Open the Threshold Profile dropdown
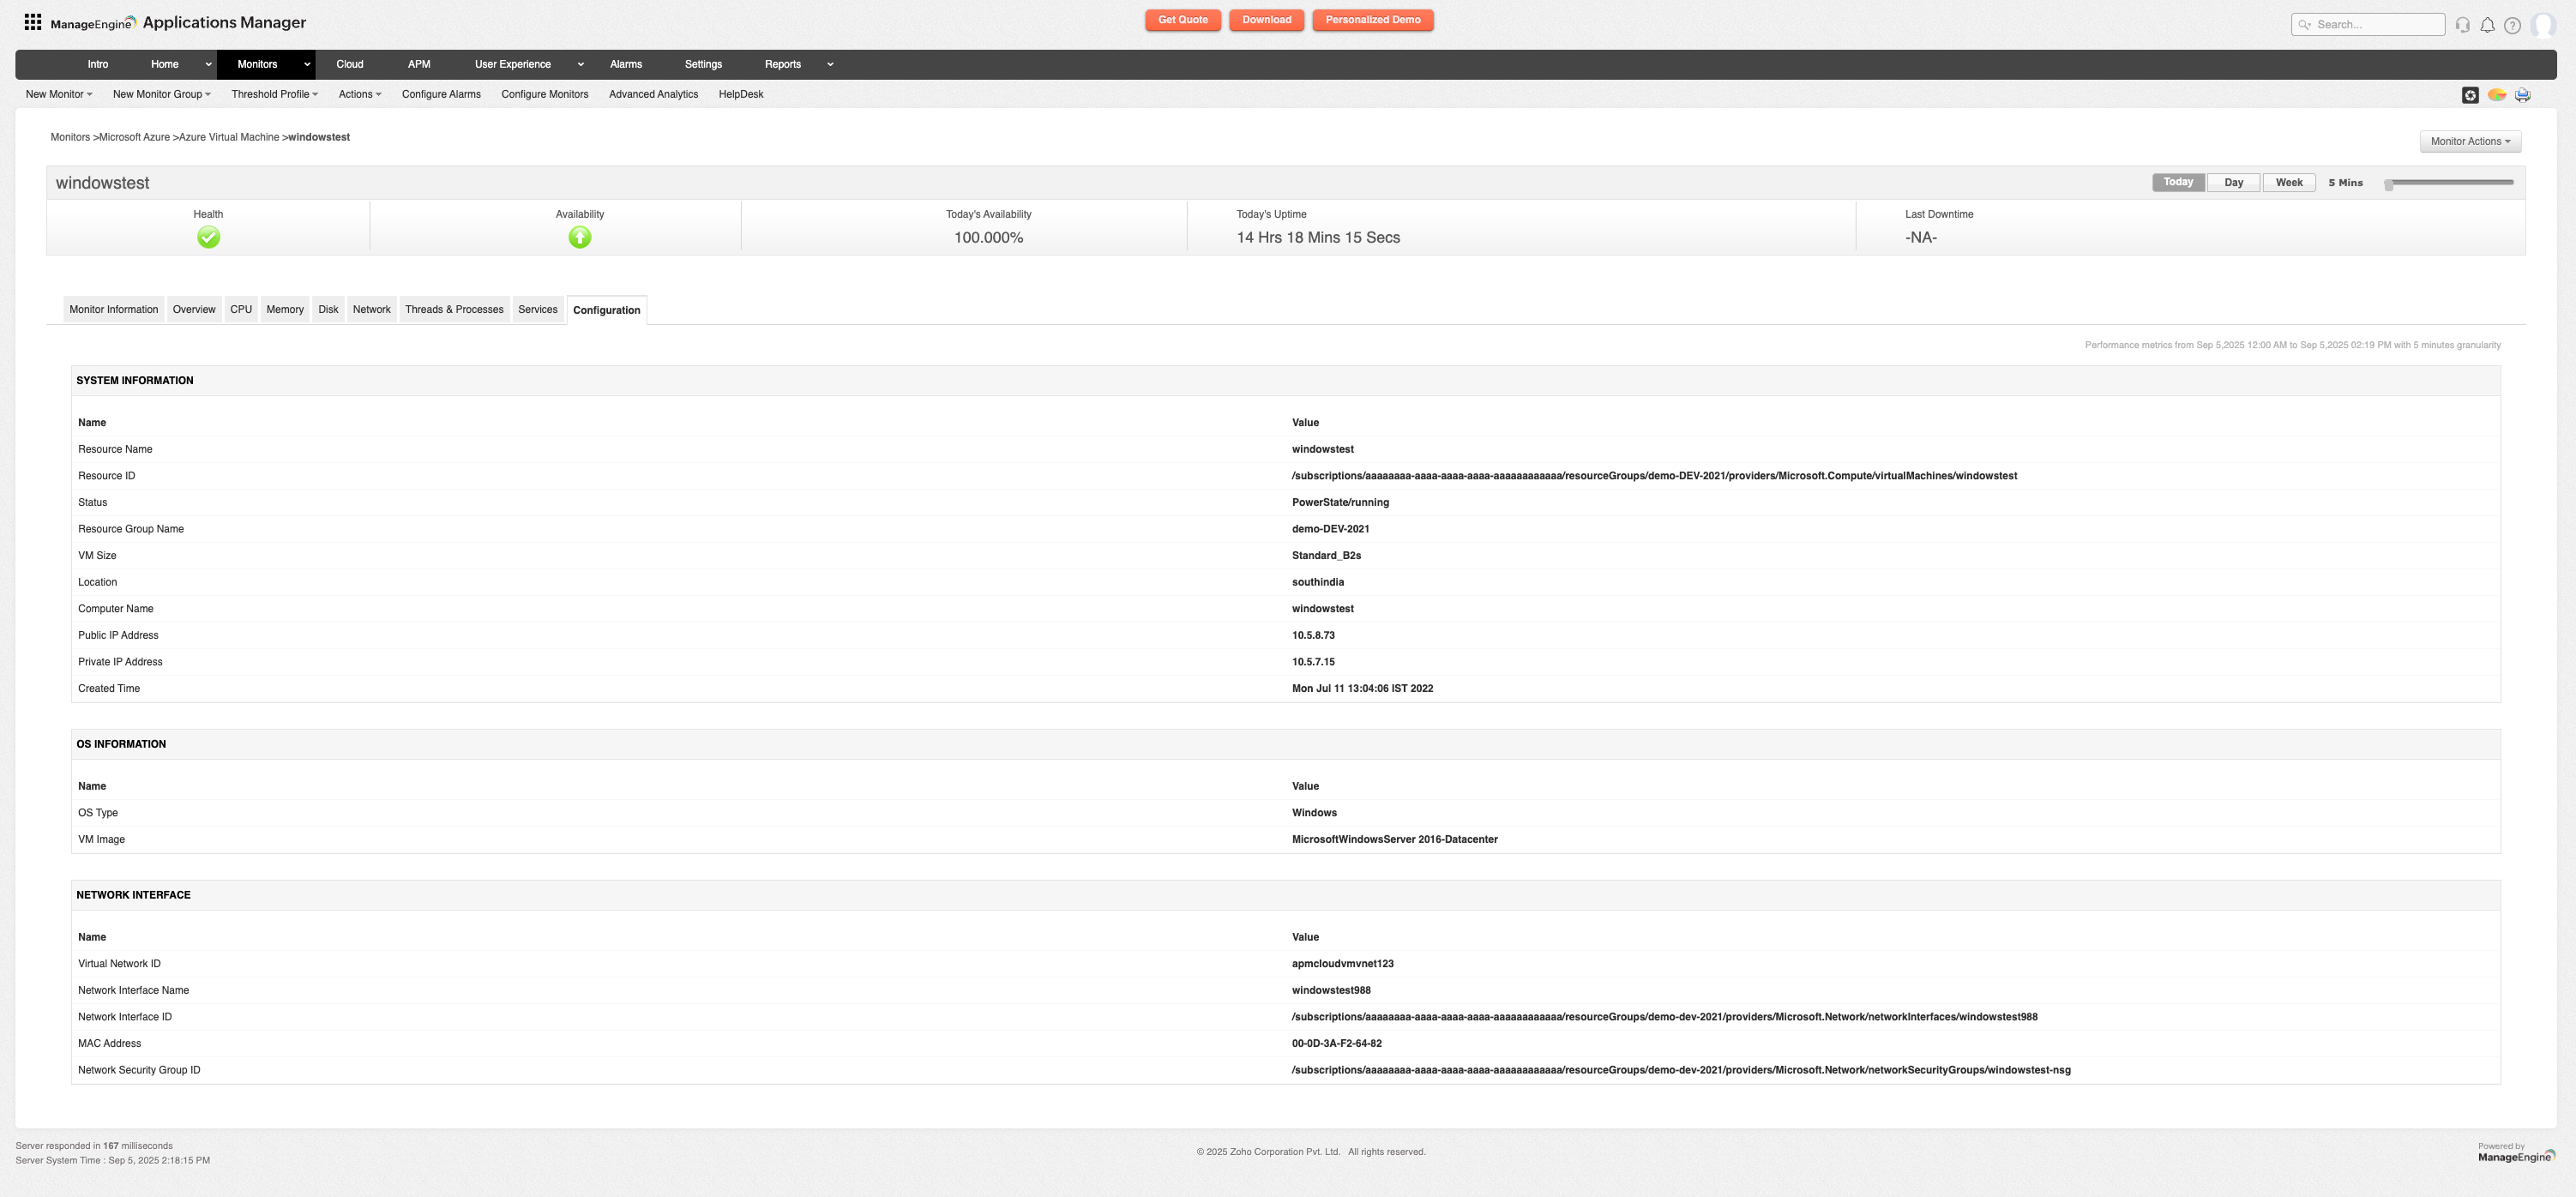The image size is (2576, 1197). pos(274,94)
